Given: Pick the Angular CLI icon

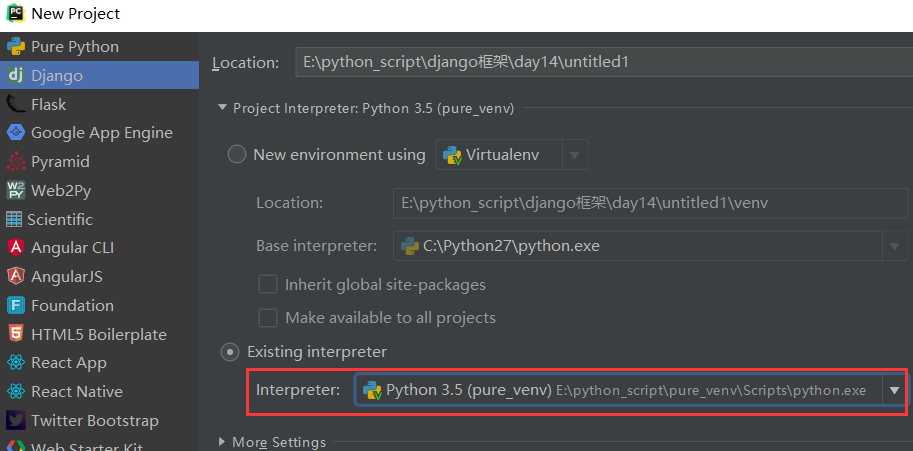Looking at the screenshot, I should (15, 248).
